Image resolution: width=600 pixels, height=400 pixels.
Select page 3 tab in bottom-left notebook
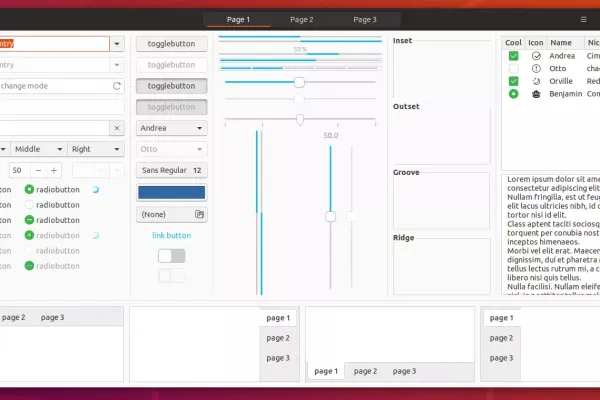pyautogui.click(x=52, y=317)
